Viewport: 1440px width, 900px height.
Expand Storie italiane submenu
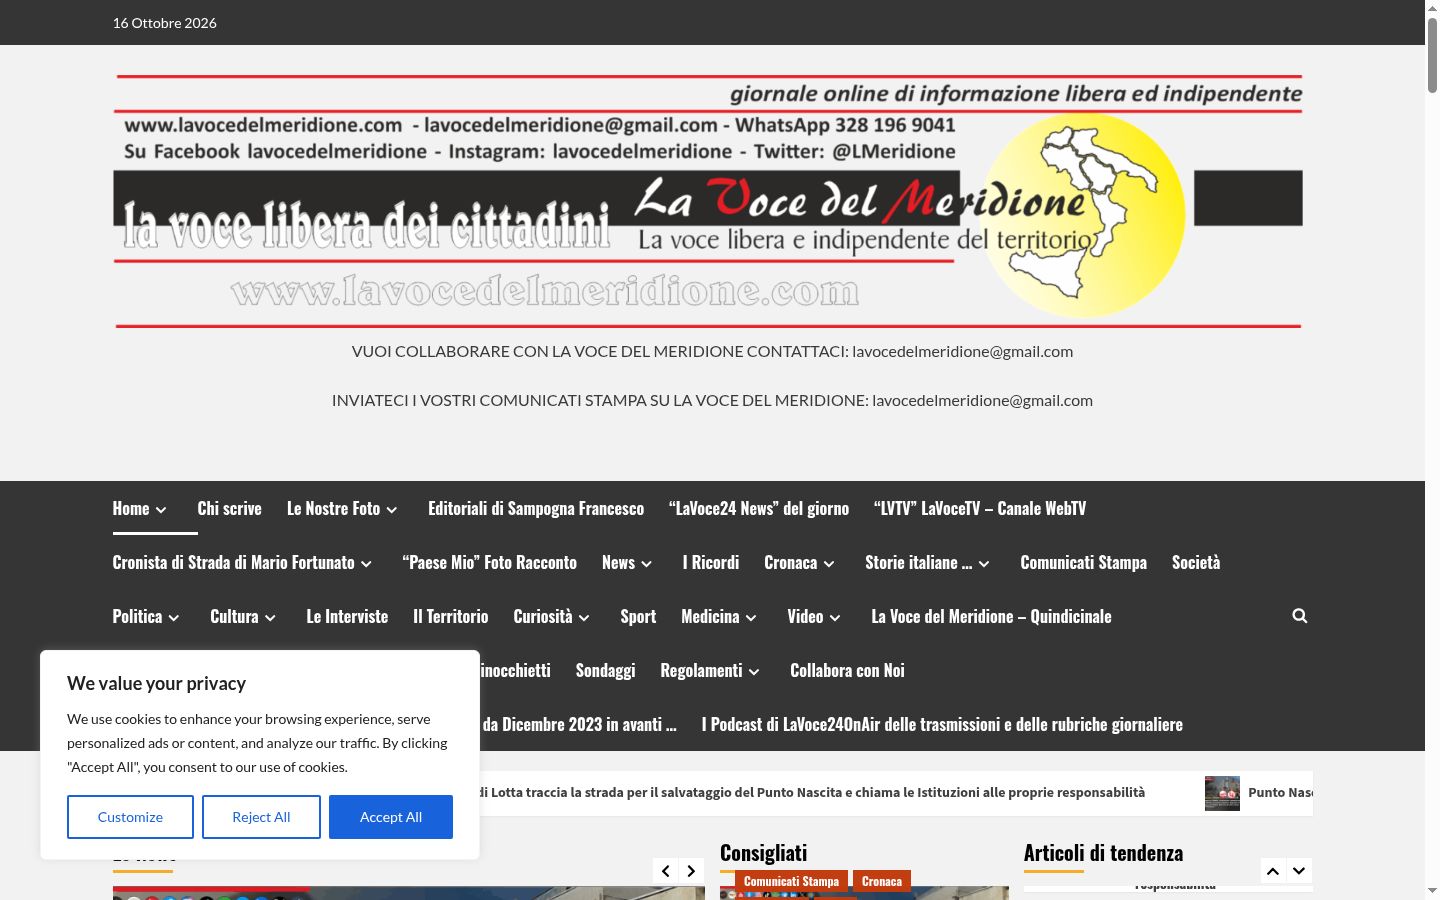[984, 564]
